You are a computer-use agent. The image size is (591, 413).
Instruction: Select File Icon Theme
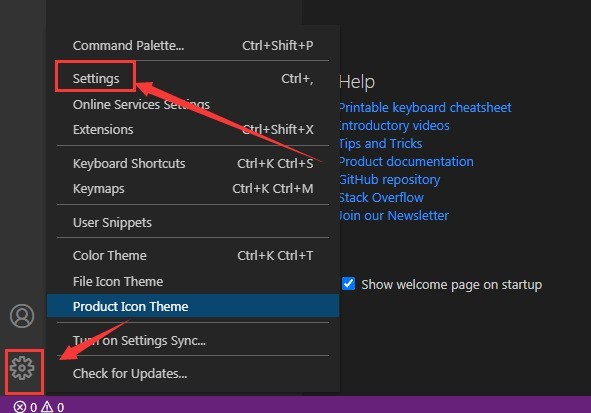click(193, 281)
